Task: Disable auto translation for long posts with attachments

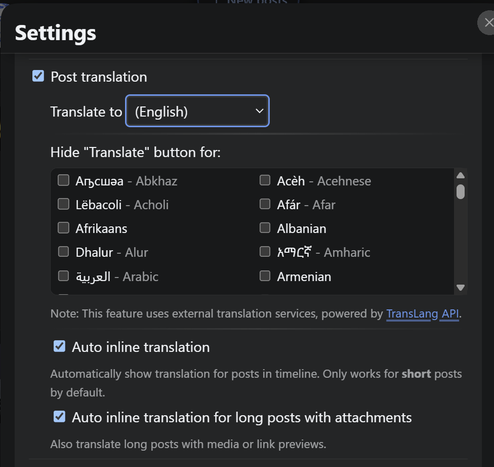Action: [x=59, y=417]
